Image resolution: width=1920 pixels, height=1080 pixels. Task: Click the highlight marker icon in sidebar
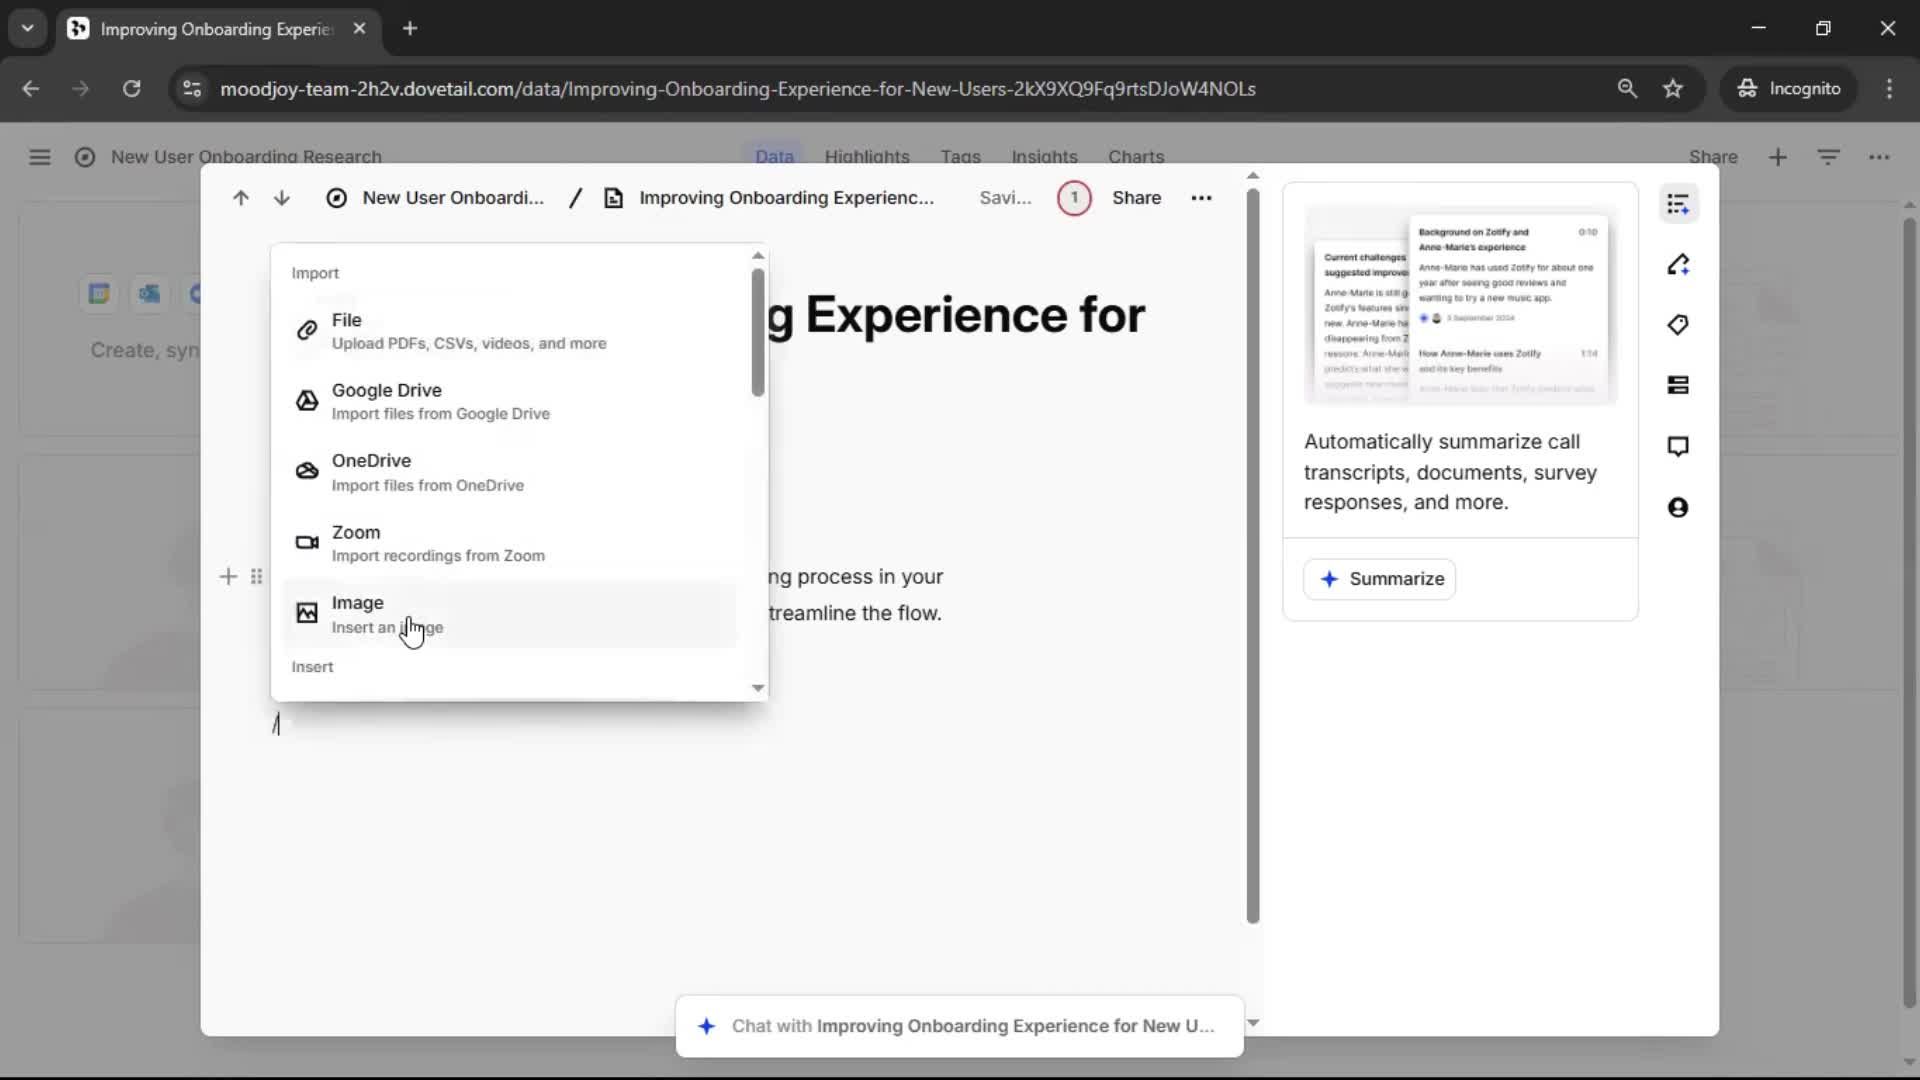tap(1678, 265)
